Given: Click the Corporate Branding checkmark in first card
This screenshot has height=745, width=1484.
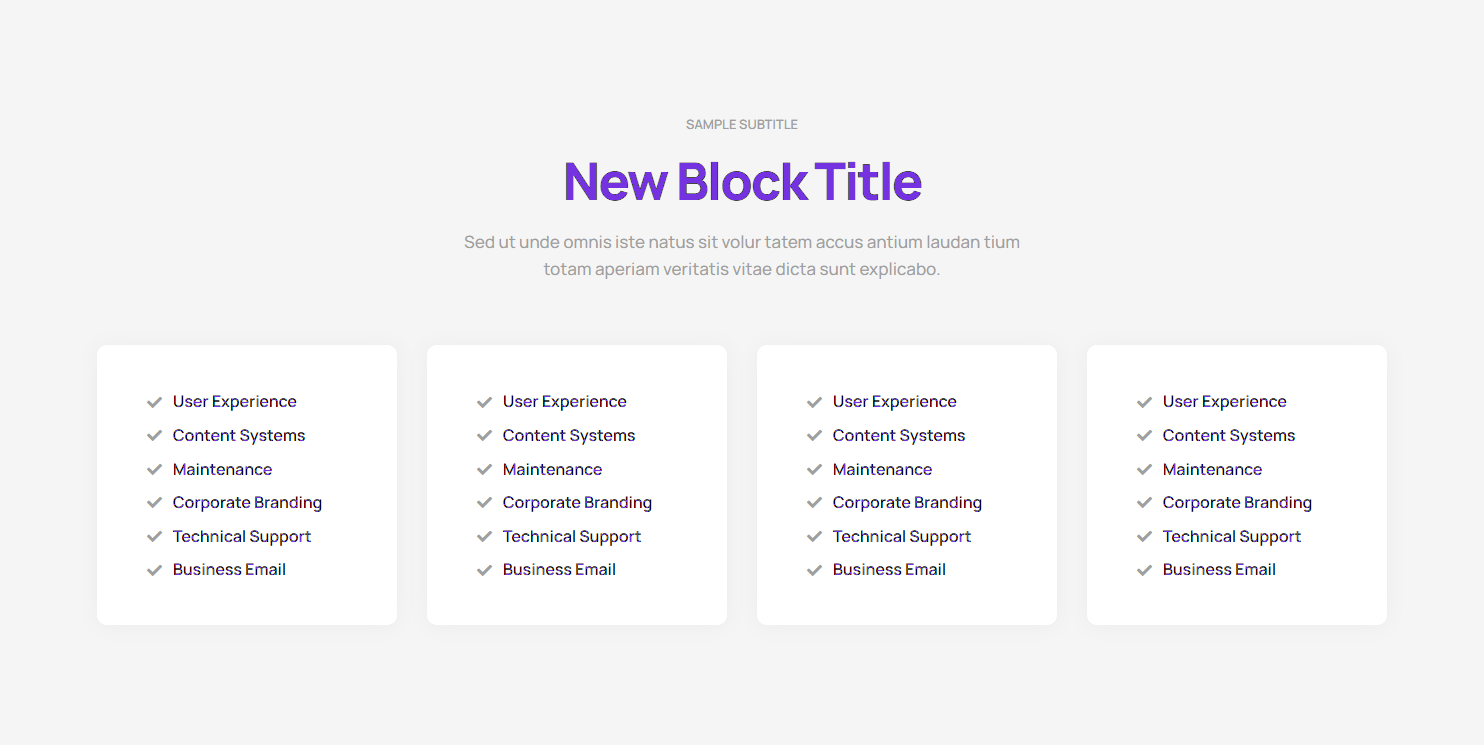Looking at the screenshot, I should pyautogui.click(x=154, y=503).
